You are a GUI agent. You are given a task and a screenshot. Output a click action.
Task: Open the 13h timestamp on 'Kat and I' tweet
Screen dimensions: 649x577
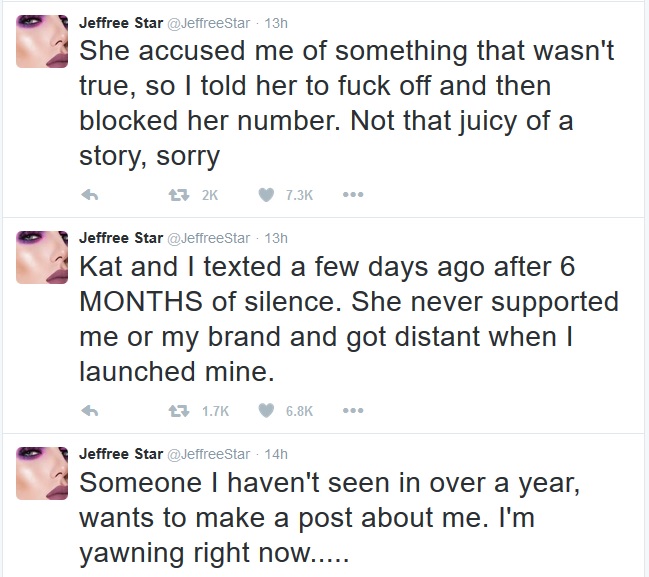(276, 238)
